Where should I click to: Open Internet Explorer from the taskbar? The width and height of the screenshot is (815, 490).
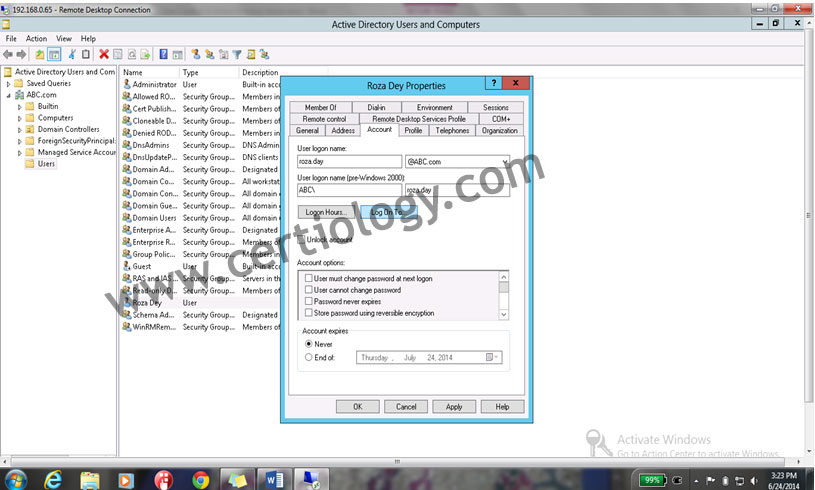click(x=52, y=480)
